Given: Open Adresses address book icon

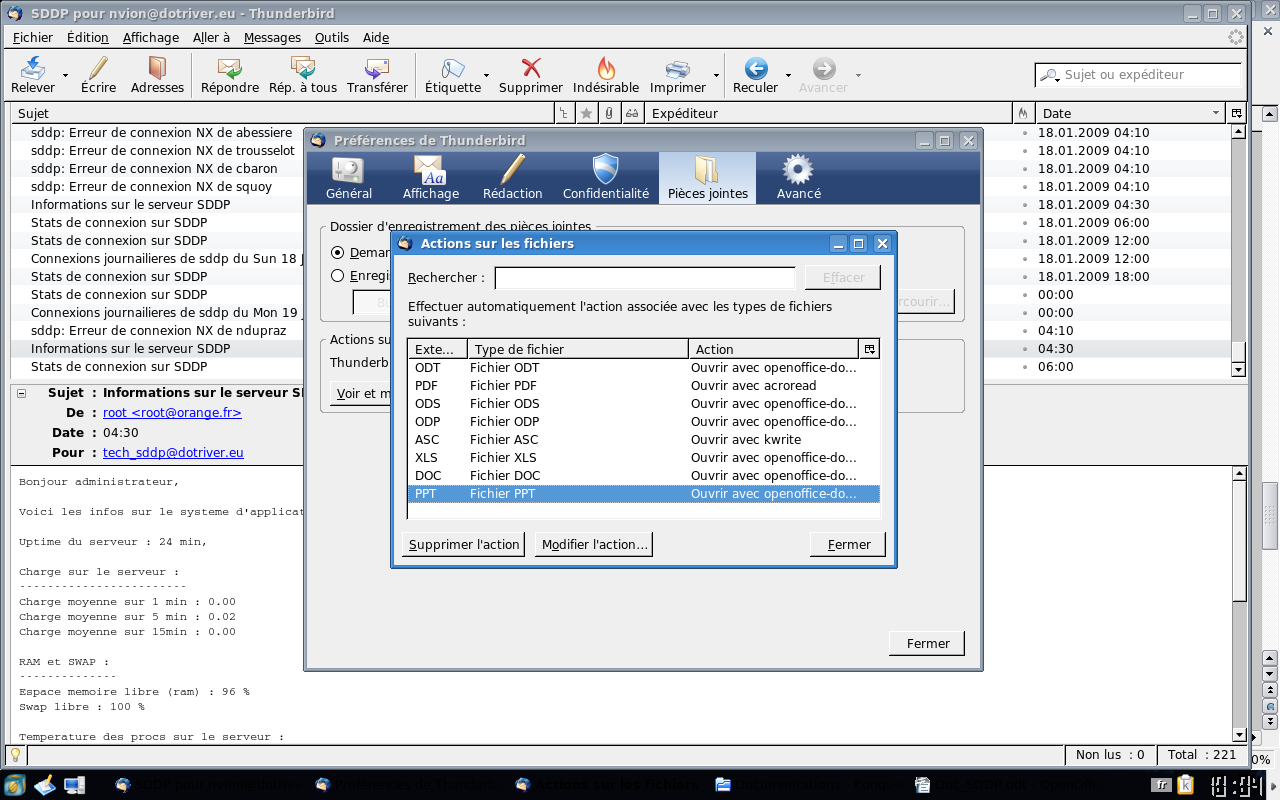Looking at the screenshot, I should pos(157,69).
